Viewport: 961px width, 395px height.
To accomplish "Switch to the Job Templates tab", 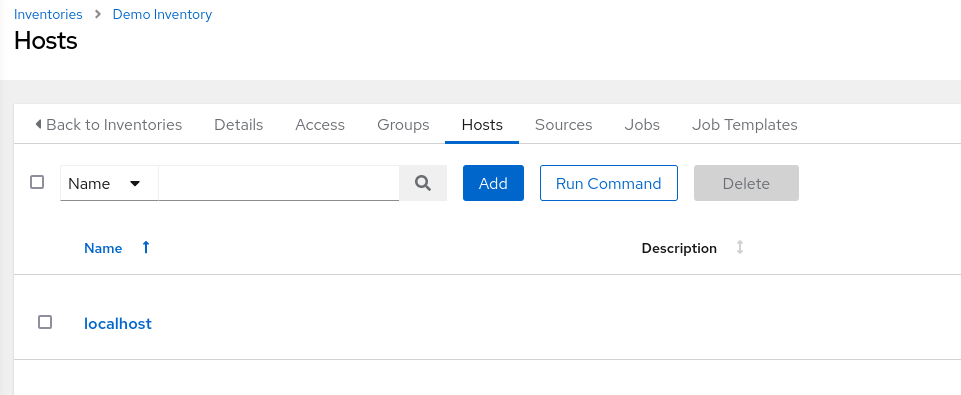I will point(745,125).
